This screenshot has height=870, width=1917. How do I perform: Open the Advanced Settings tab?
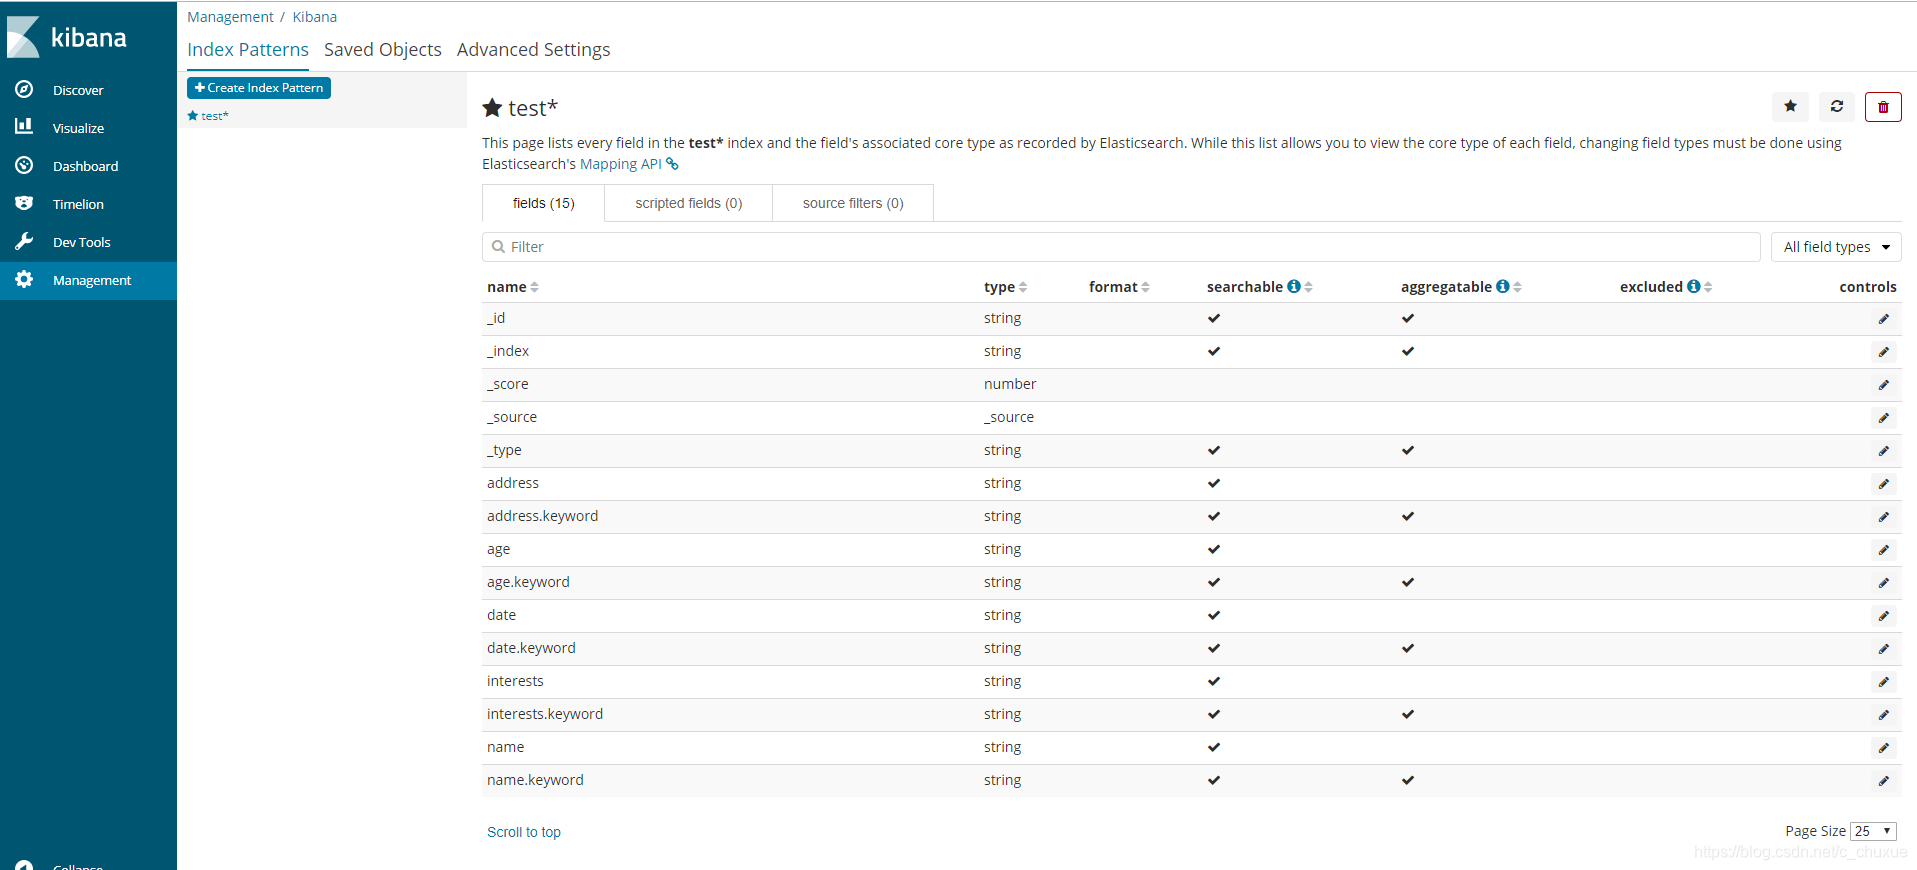[x=534, y=50]
